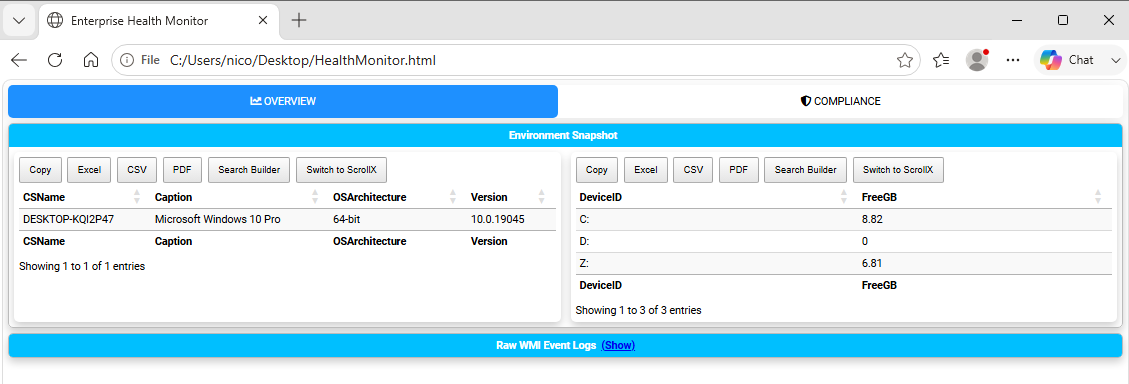Export the disk table to Excel
The height and width of the screenshot is (384, 1129).
pos(646,170)
